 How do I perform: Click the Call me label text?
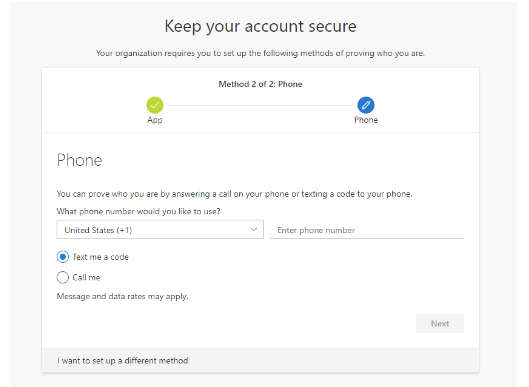coord(86,278)
